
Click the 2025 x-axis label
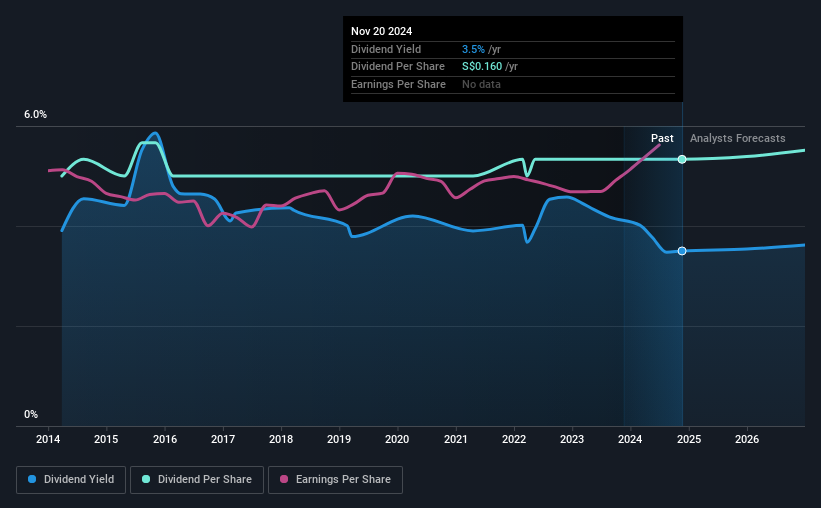click(689, 439)
